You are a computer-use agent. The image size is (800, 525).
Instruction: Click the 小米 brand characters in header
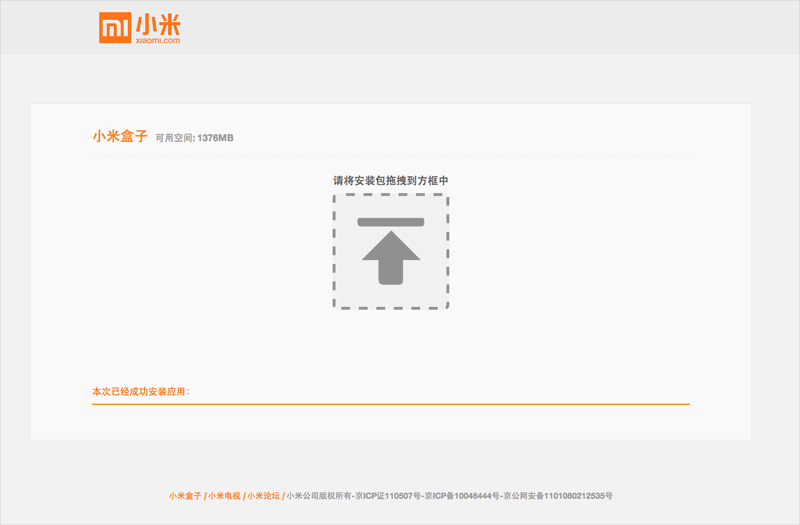(158, 24)
